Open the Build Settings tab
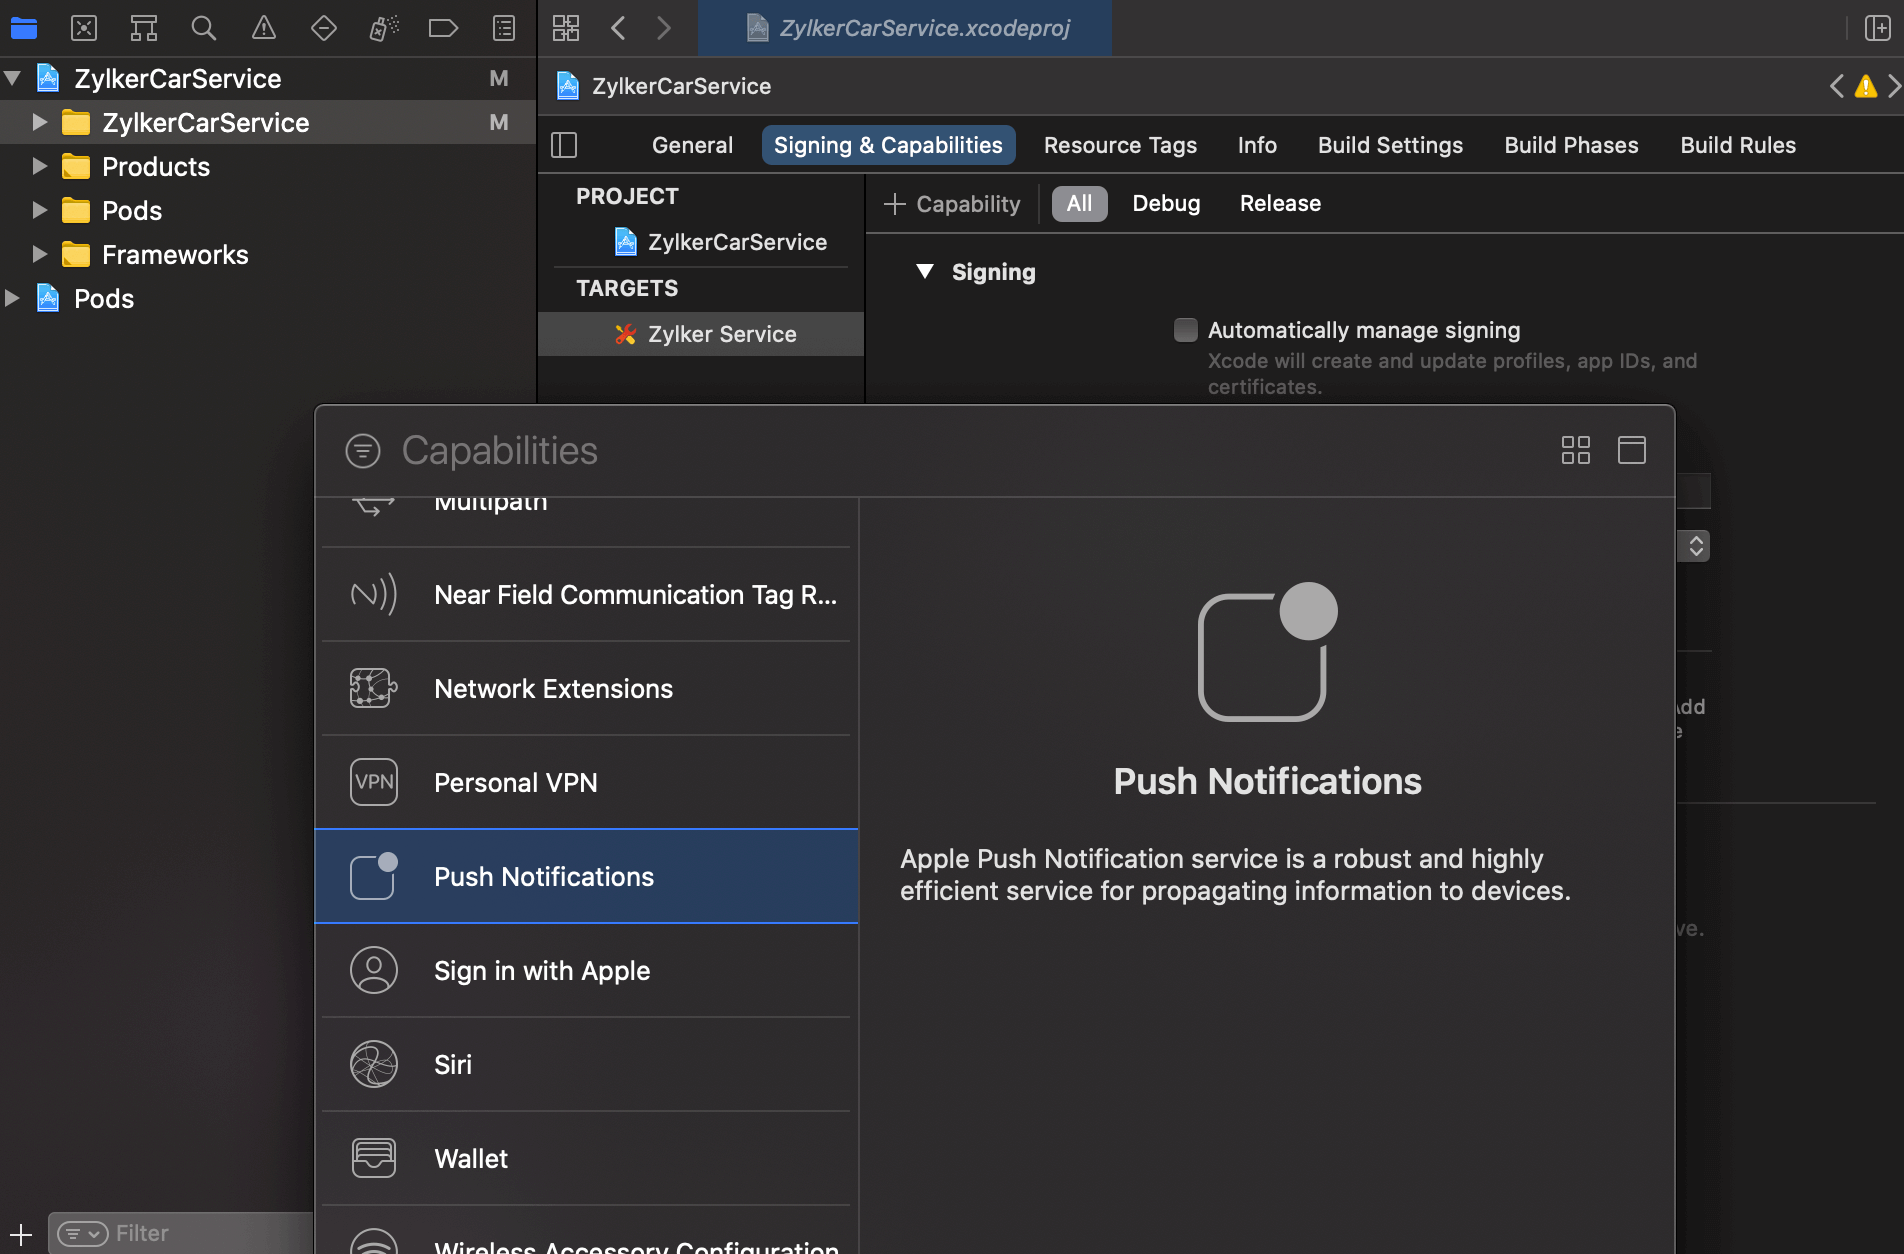1904x1254 pixels. (1390, 146)
